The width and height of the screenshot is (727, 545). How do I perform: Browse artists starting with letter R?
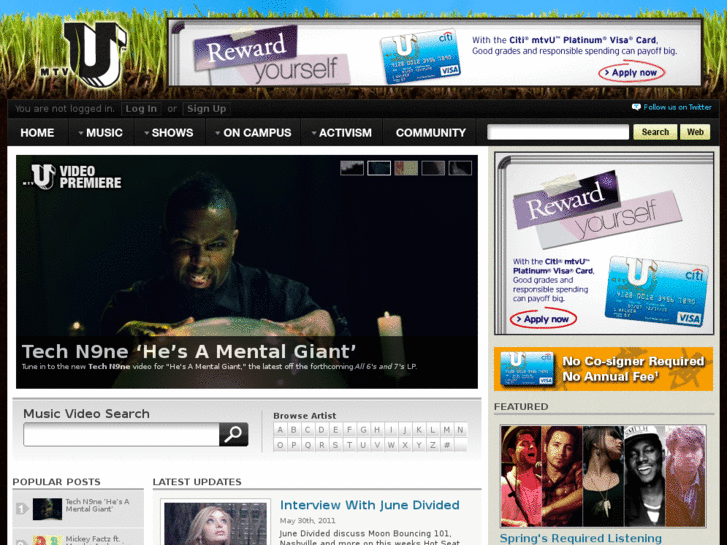[321, 445]
